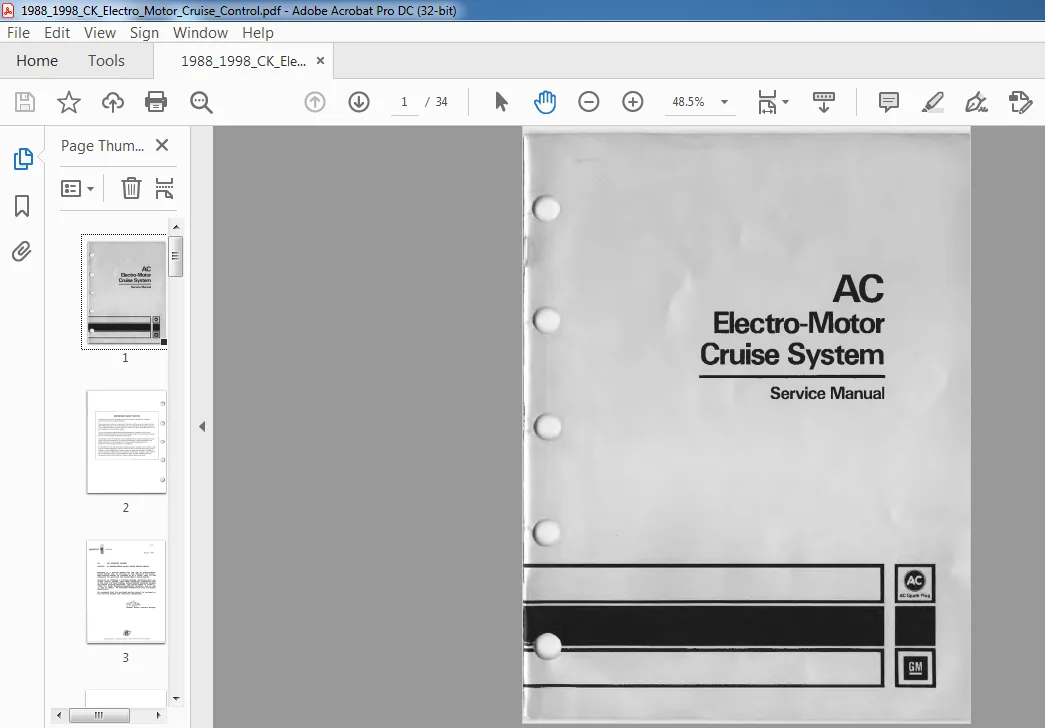Click the GM logo on the page
Image resolution: width=1045 pixels, height=728 pixels.
[x=915, y=667]
